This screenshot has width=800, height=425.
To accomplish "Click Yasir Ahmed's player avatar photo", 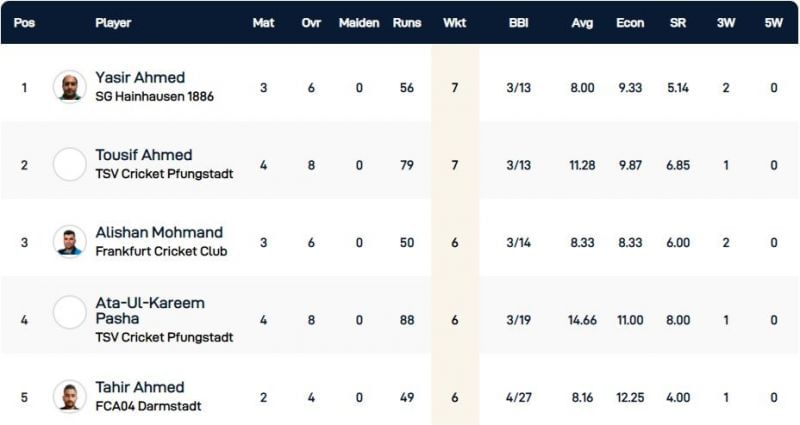I will [x=70, y=86].
